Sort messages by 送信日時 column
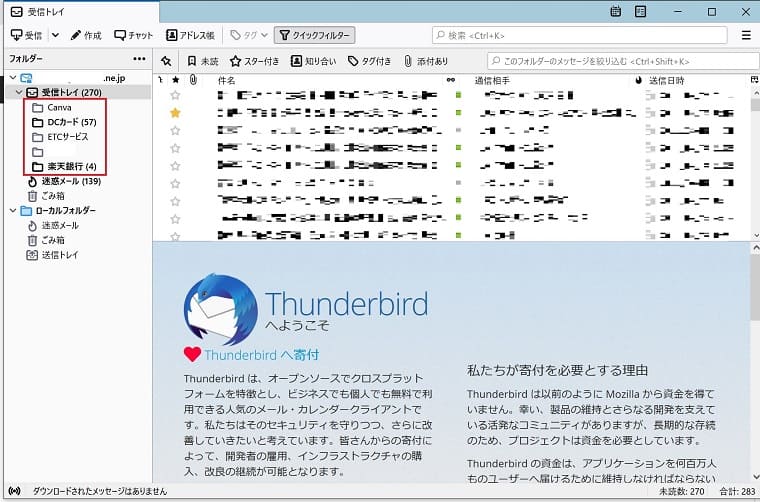Viewport: 760px width, 502px height. tap(667, 80)
